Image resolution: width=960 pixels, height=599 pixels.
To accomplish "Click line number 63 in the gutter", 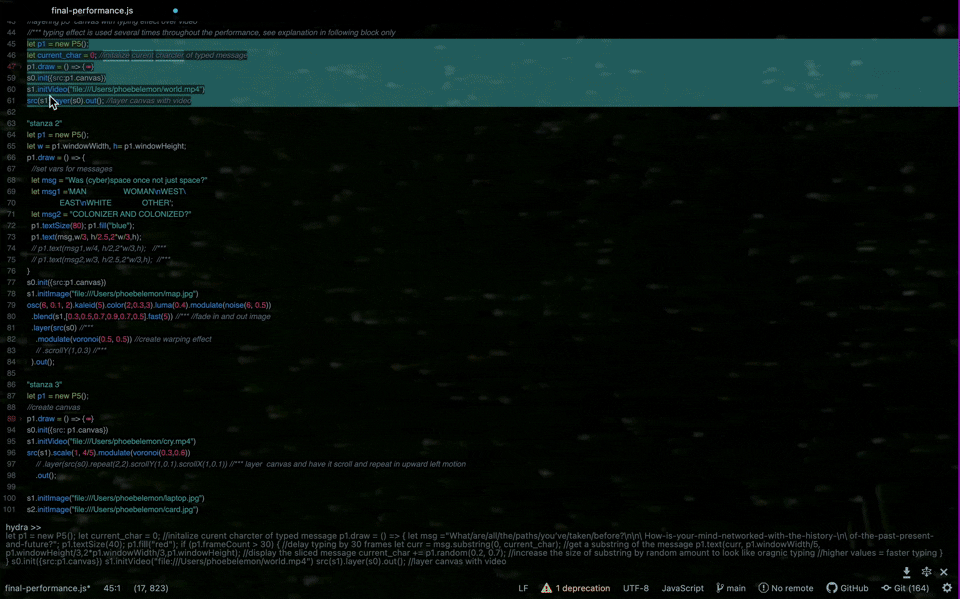I will click(x=10, y=123).
